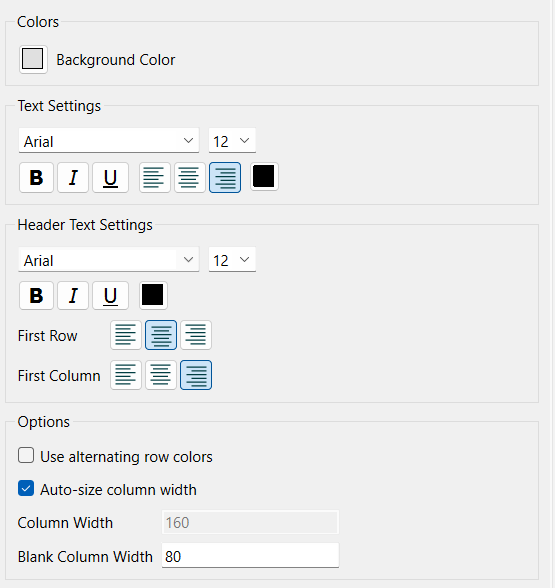Viewport: 555px width, 588px height.
Task: Set First Column alignment to center
Action: tap(161, 375)
